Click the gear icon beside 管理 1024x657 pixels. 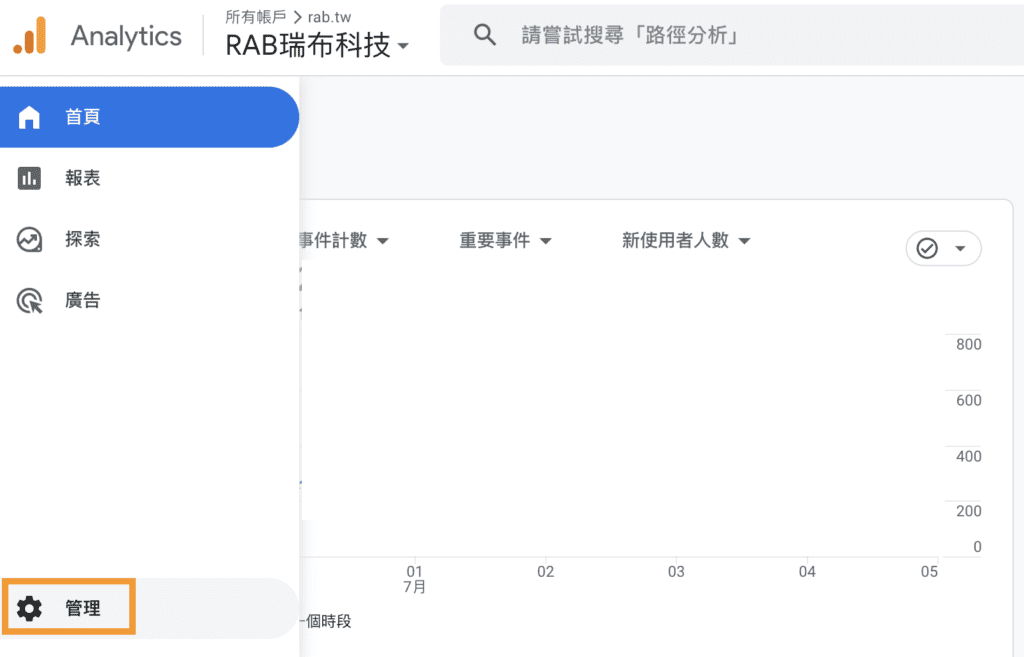(x=30, y=608)
